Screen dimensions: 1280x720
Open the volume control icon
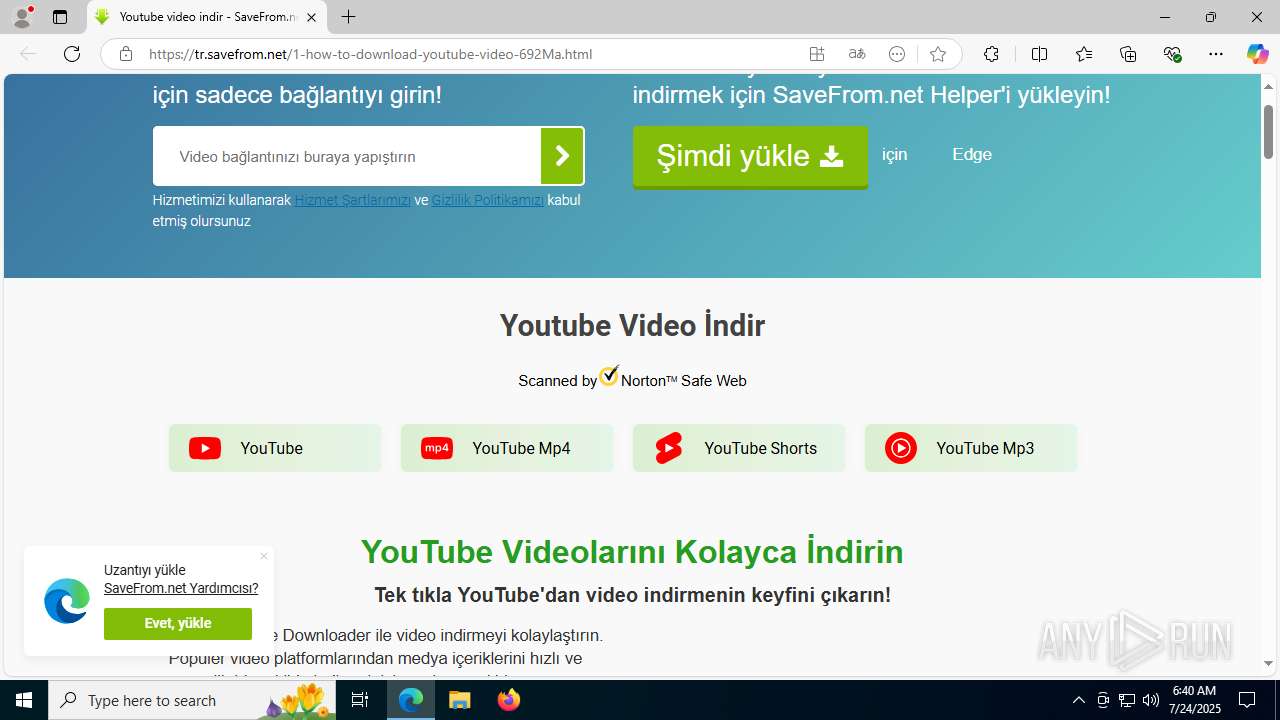coord(1151,700)
